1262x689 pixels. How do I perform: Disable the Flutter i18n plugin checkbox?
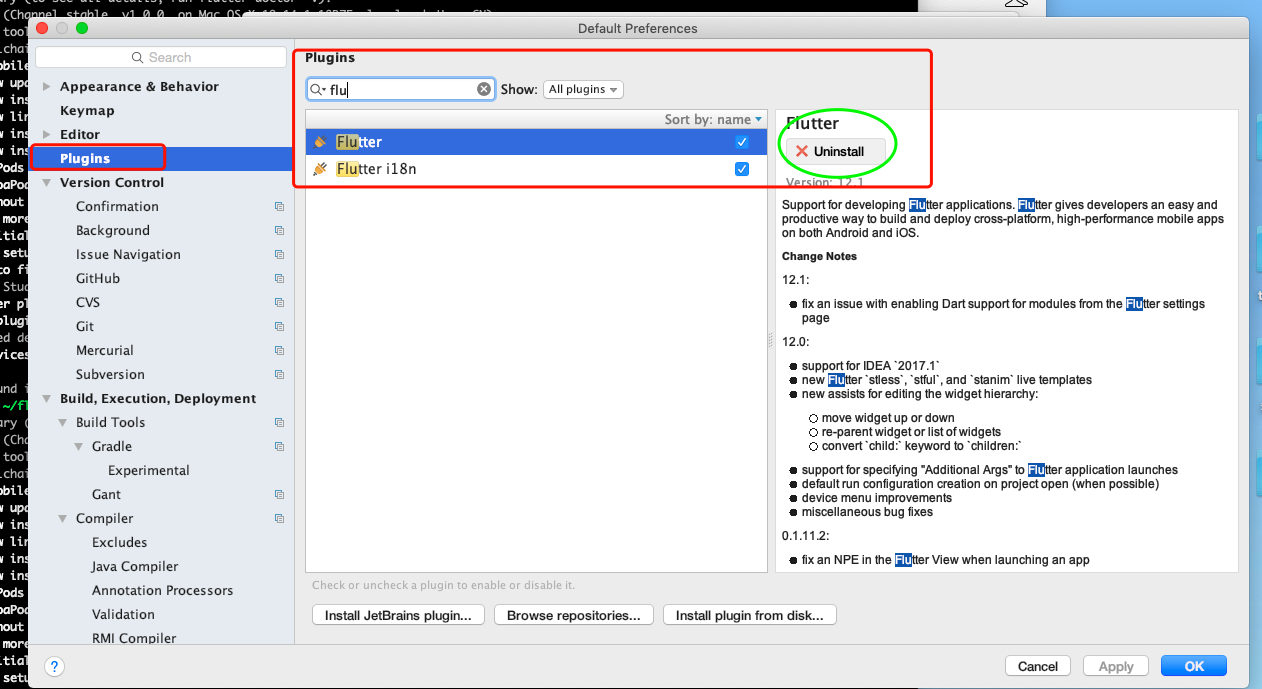point(742,169)
